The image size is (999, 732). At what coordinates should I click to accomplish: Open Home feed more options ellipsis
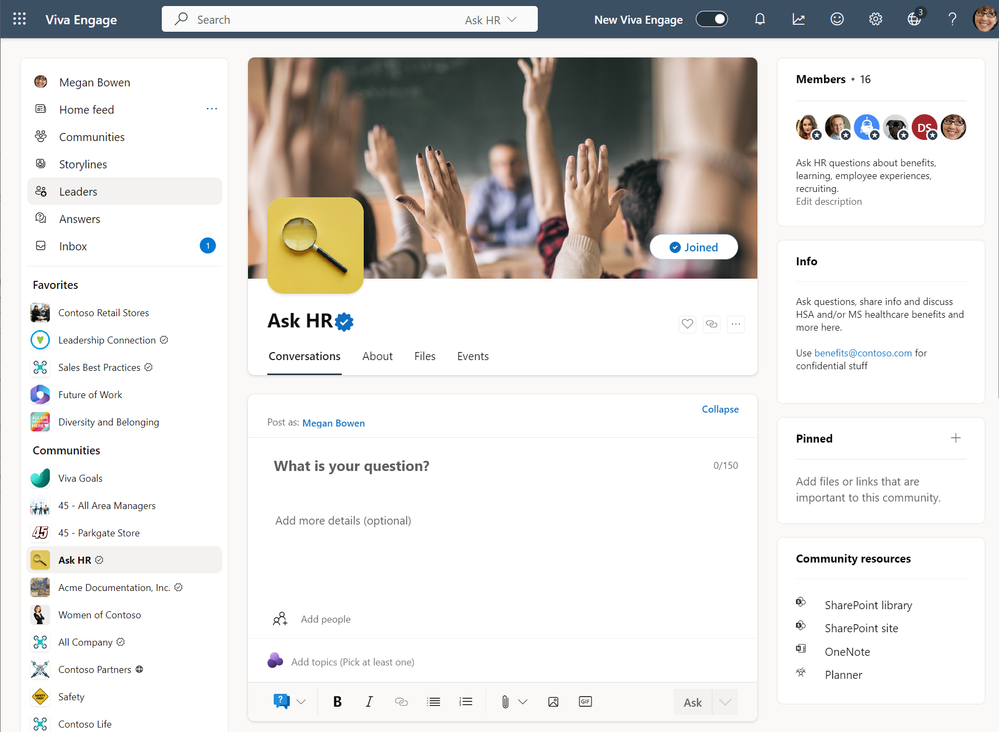click(212, 109)
